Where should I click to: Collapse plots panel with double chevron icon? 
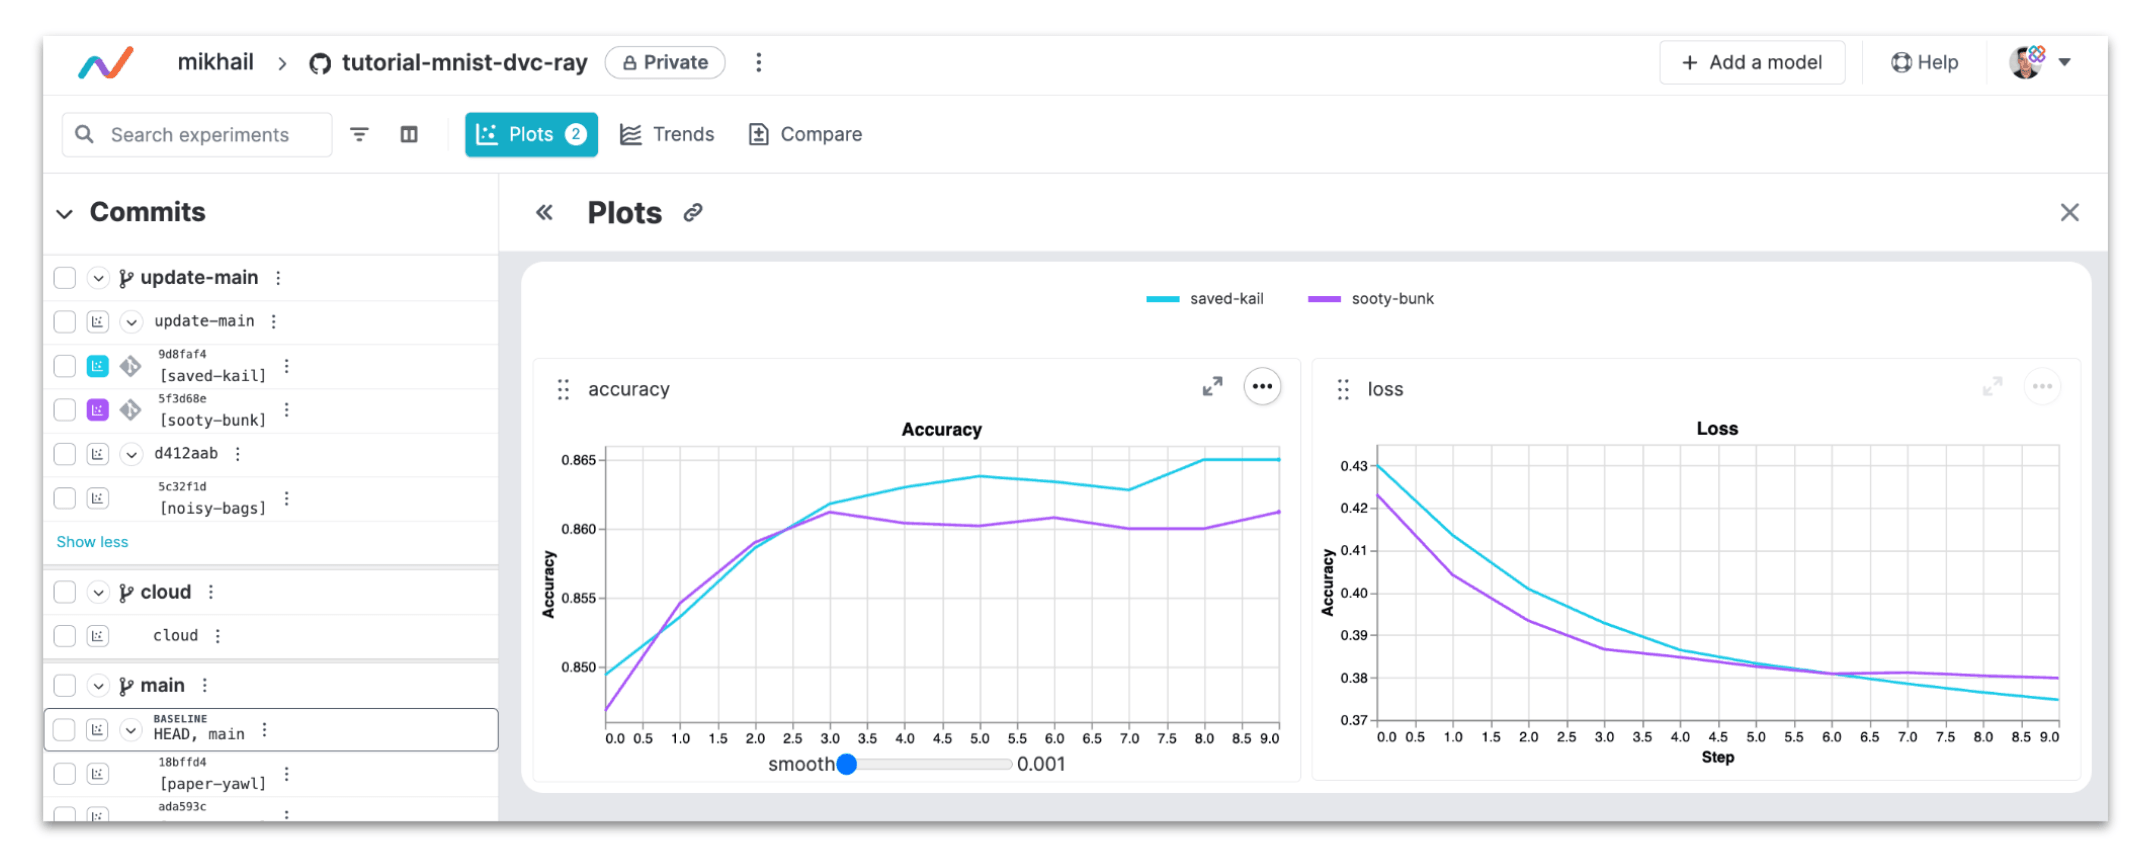pos(544,212)
